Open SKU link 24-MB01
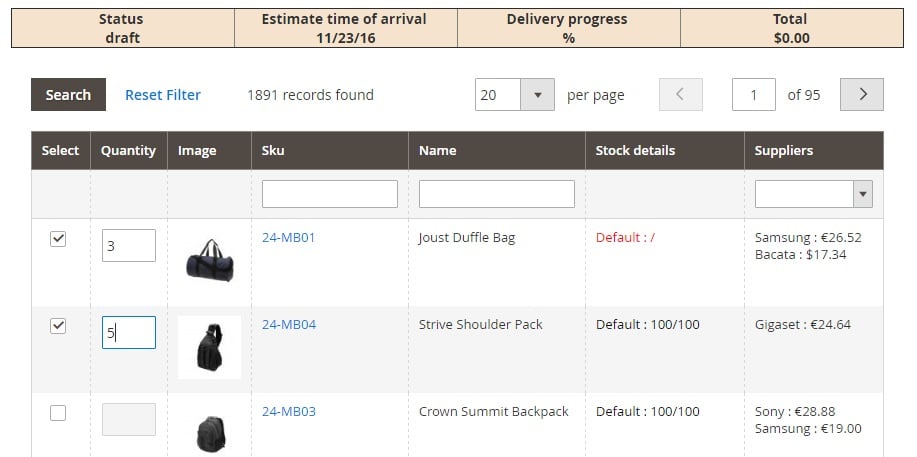The height and width of the screenshot is (457, 917). pos(288,238)
